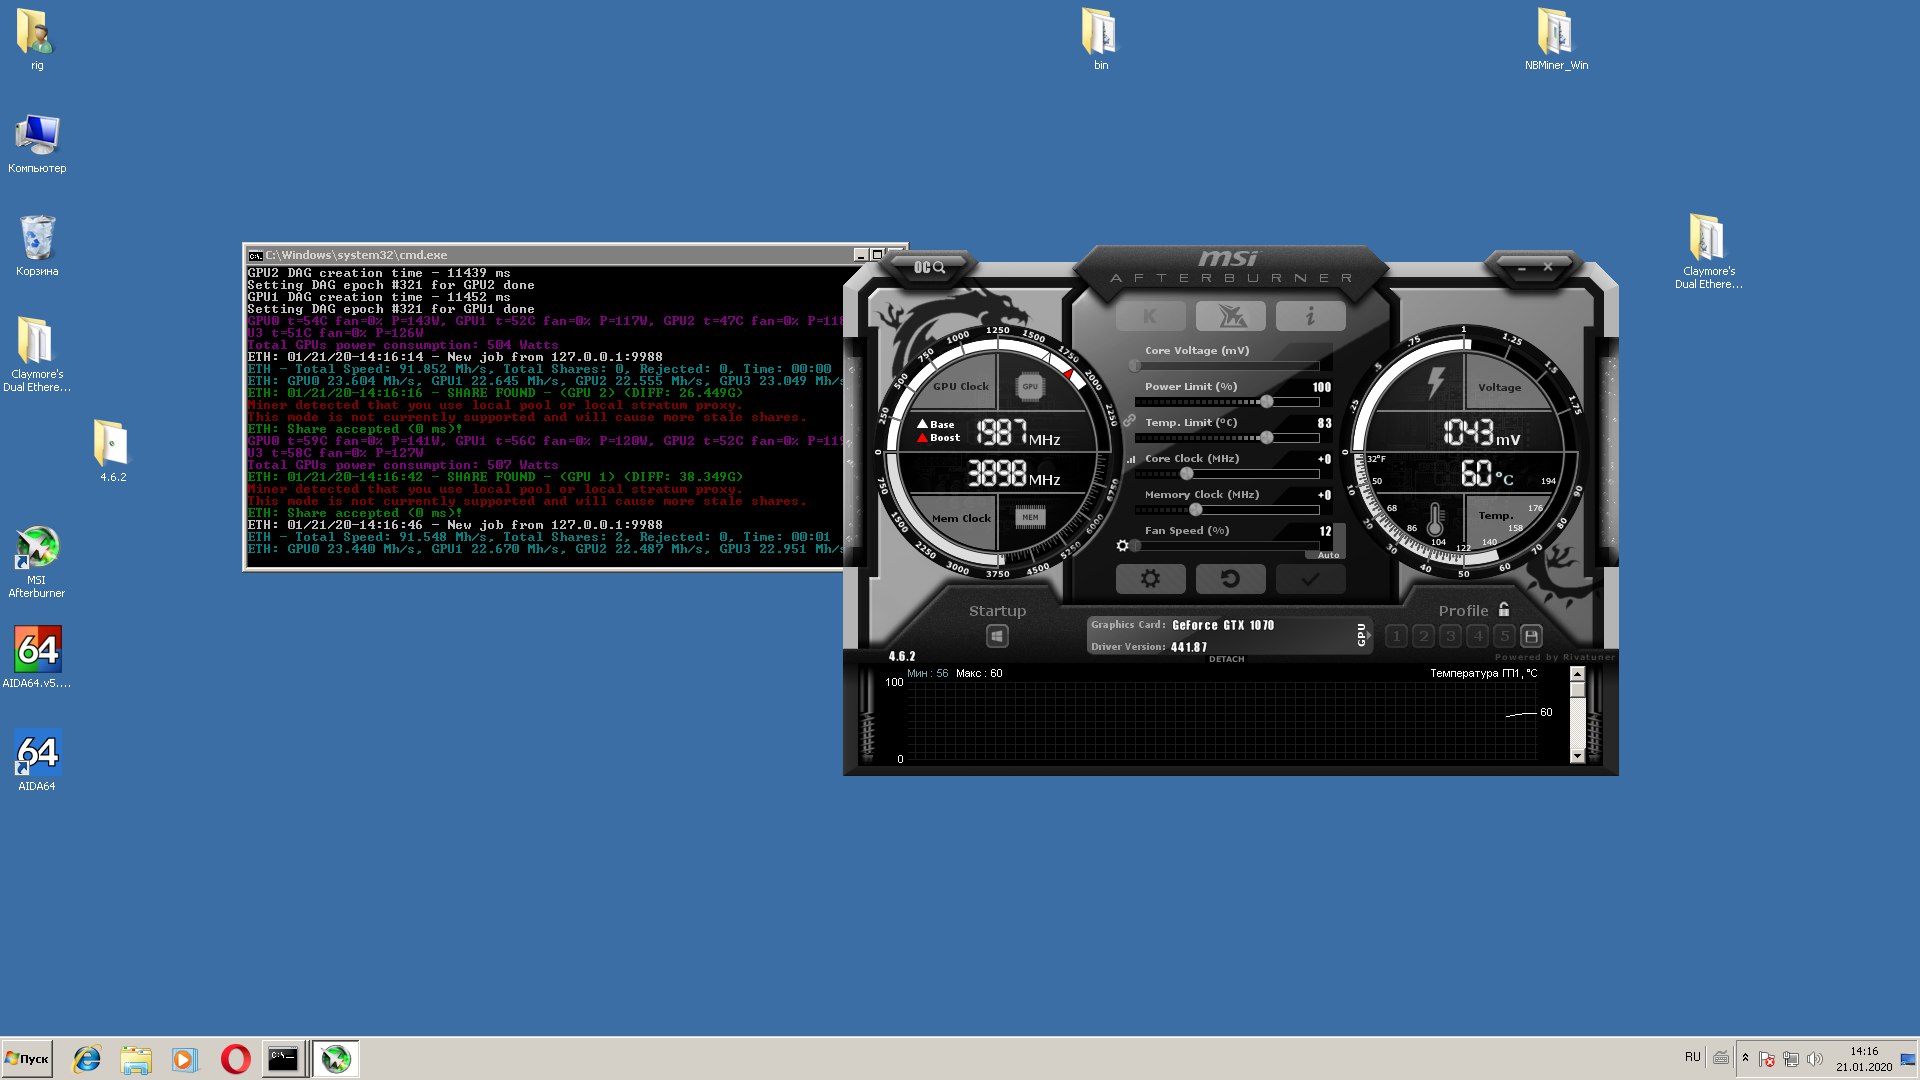Viewport: 1920px width, 1080px height.
Task: Select profile slot 4
Action: click(1477, 636)
